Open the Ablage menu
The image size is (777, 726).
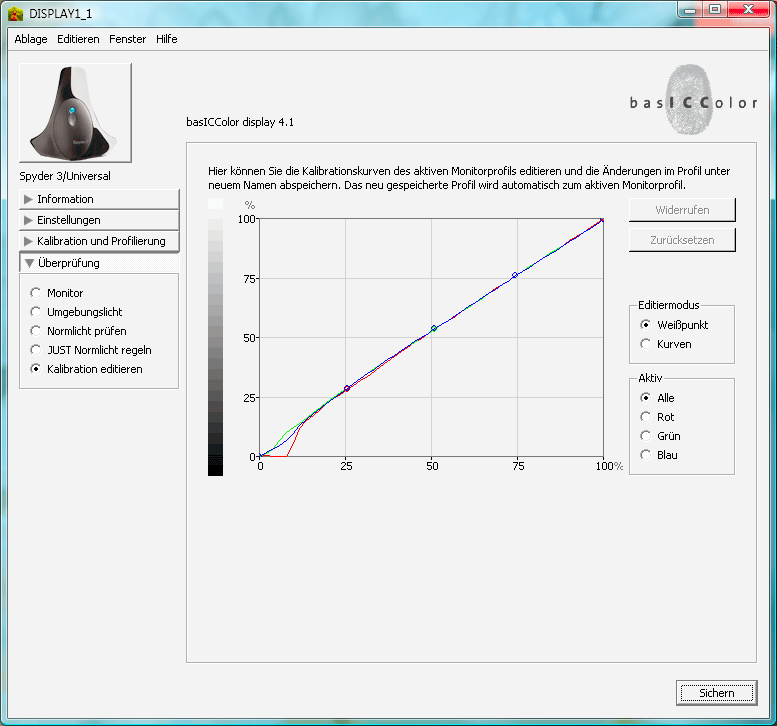point(31,39)
